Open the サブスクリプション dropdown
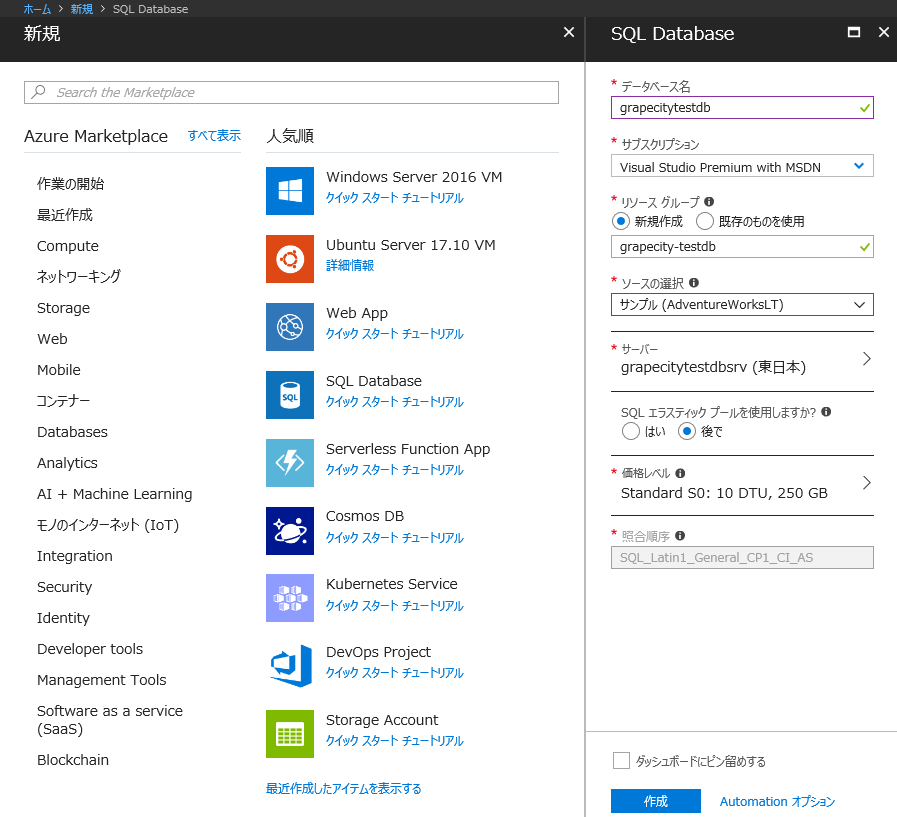The height and width of the screenshot is (817, 897). click(x=742, y=166)
